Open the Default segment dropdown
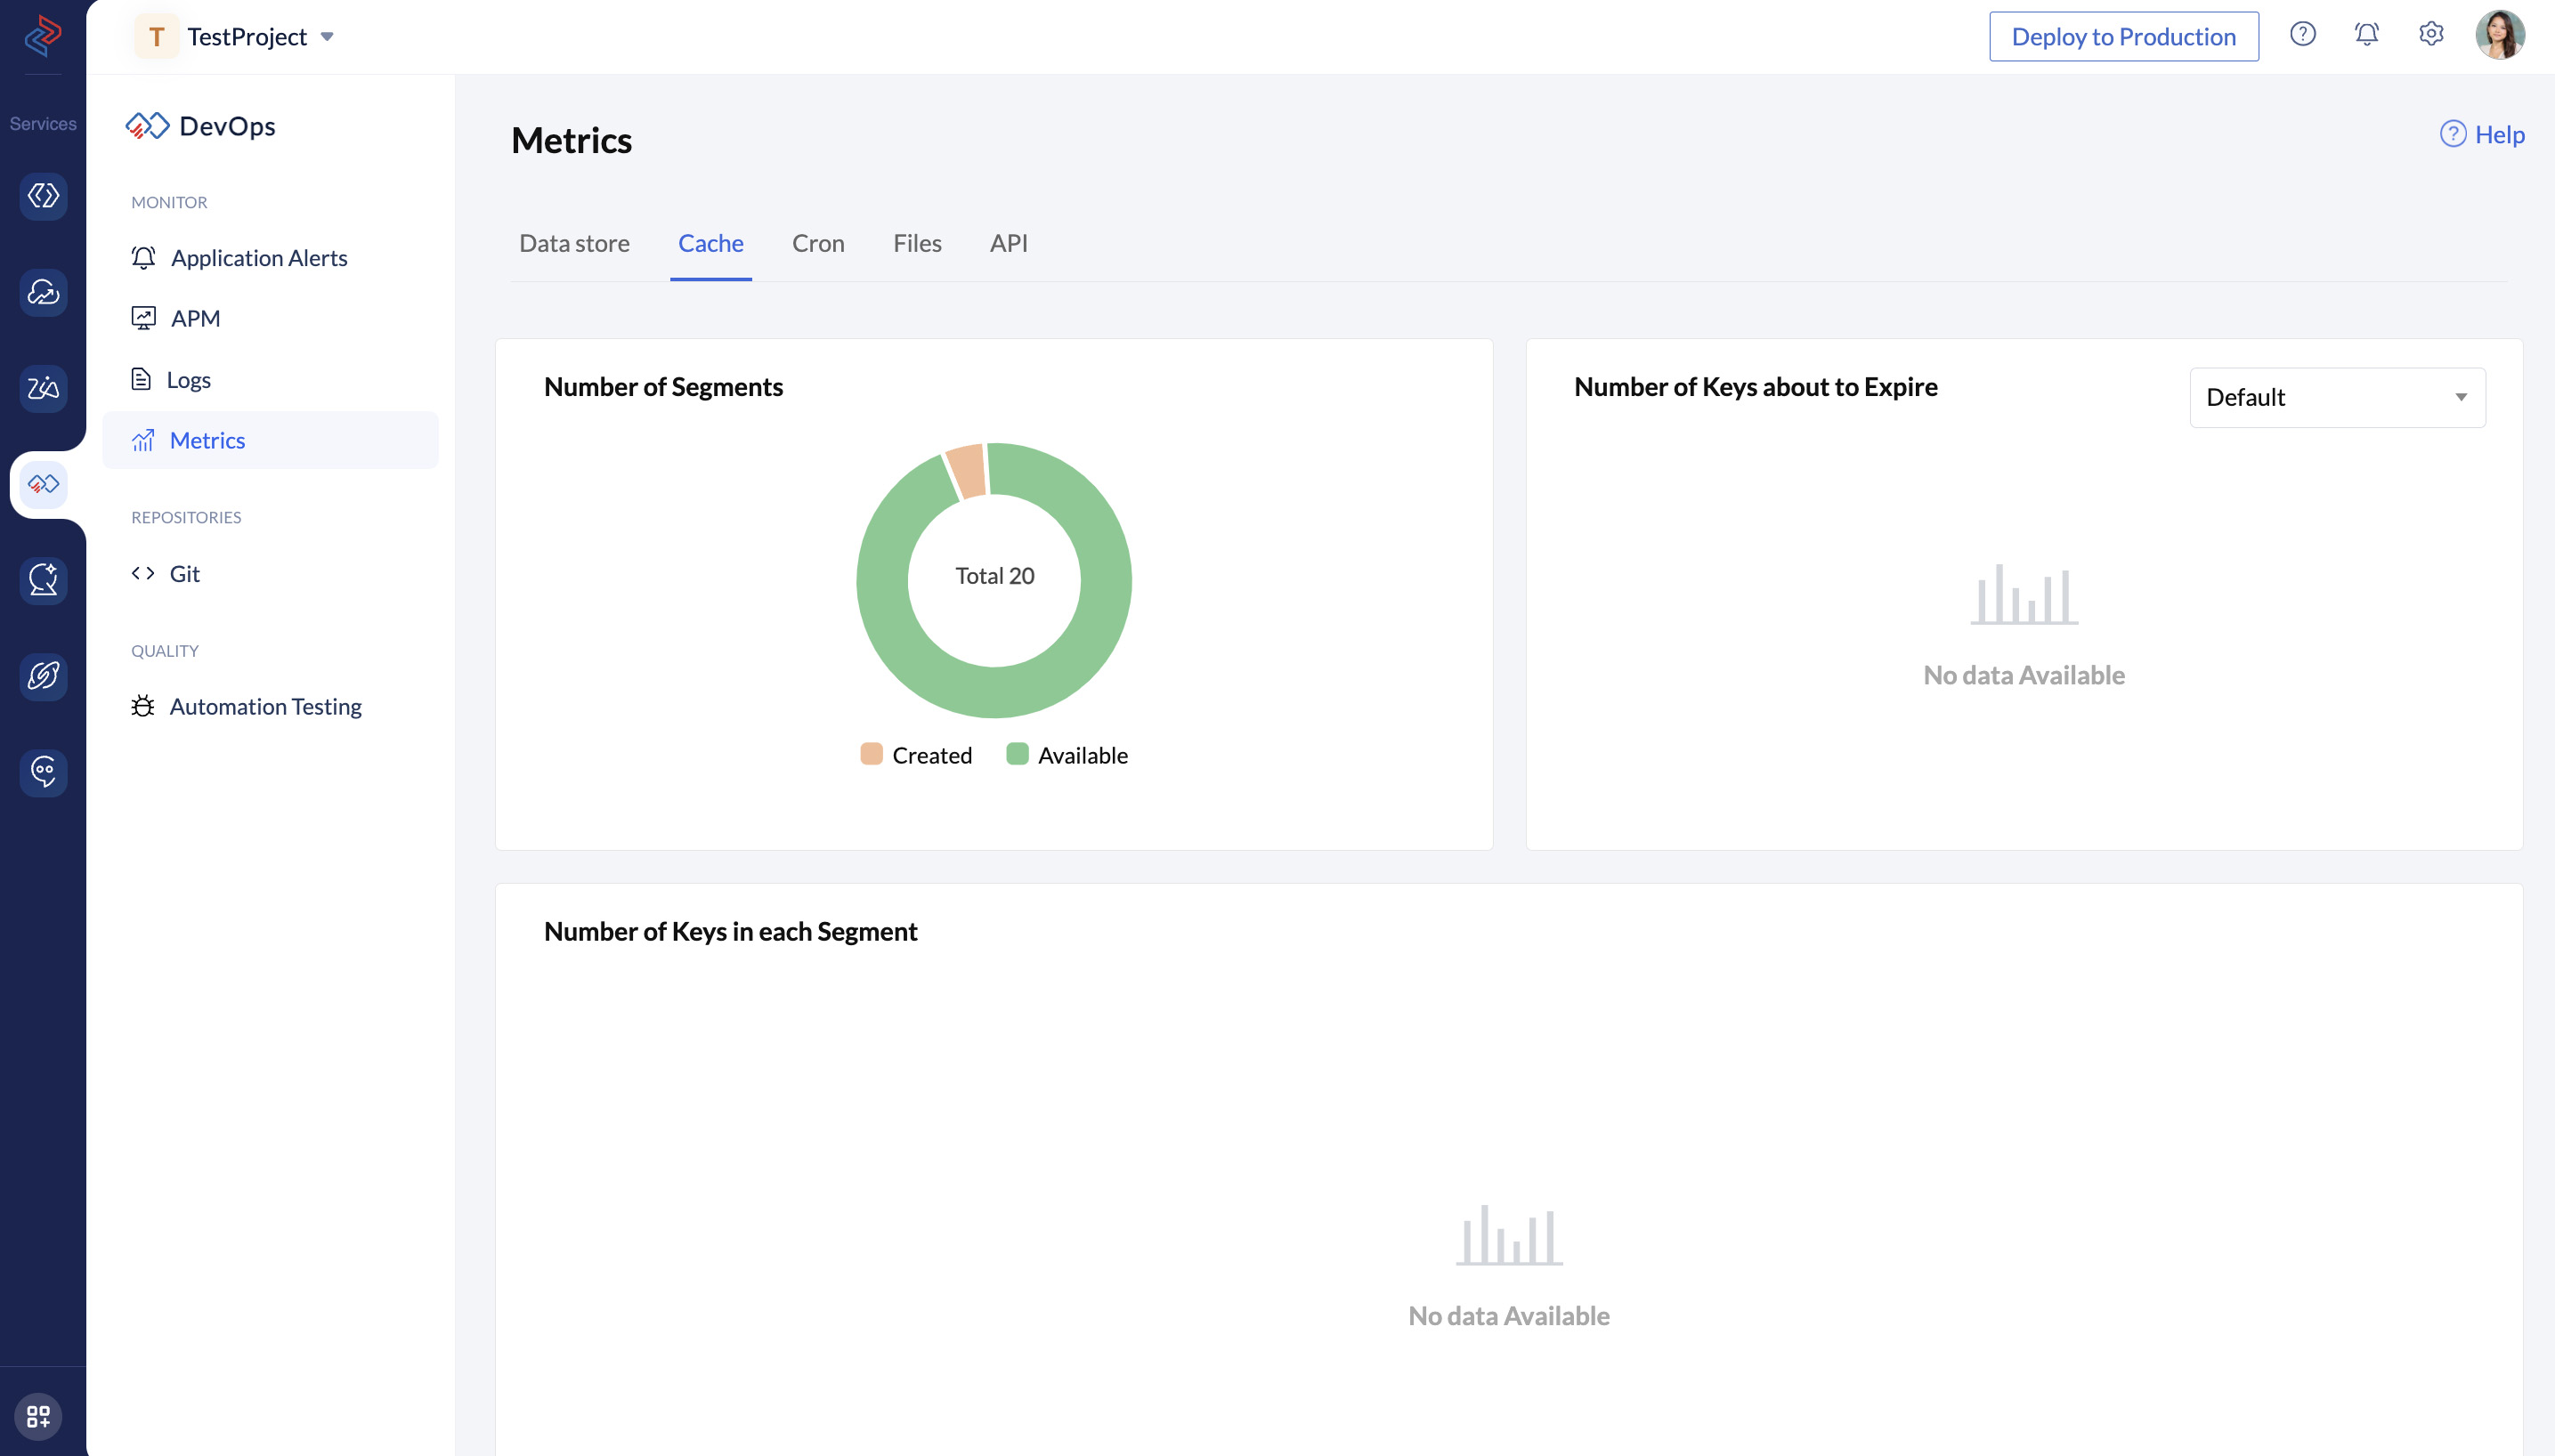The image size is (2555, 1456). click(x=2337, y=397)
